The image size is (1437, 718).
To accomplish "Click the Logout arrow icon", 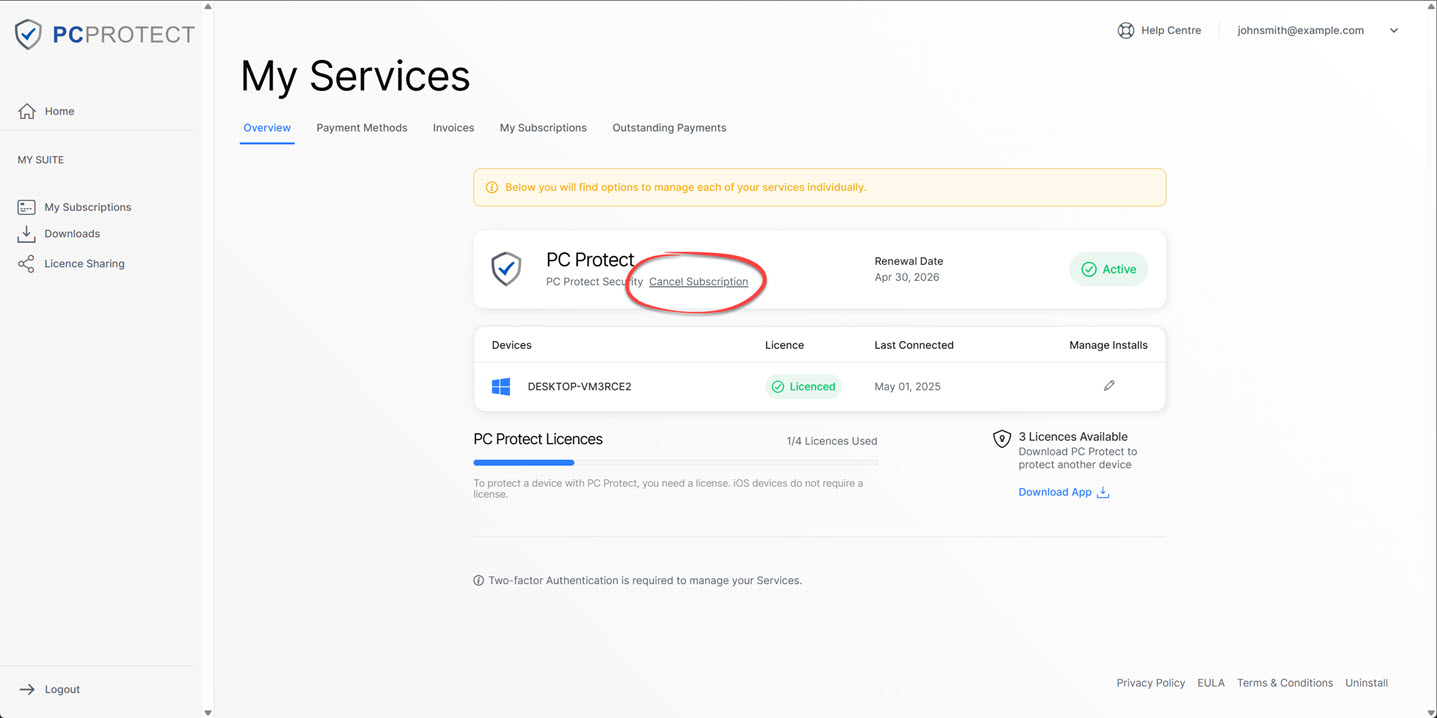I will click(x=27, y=689).
